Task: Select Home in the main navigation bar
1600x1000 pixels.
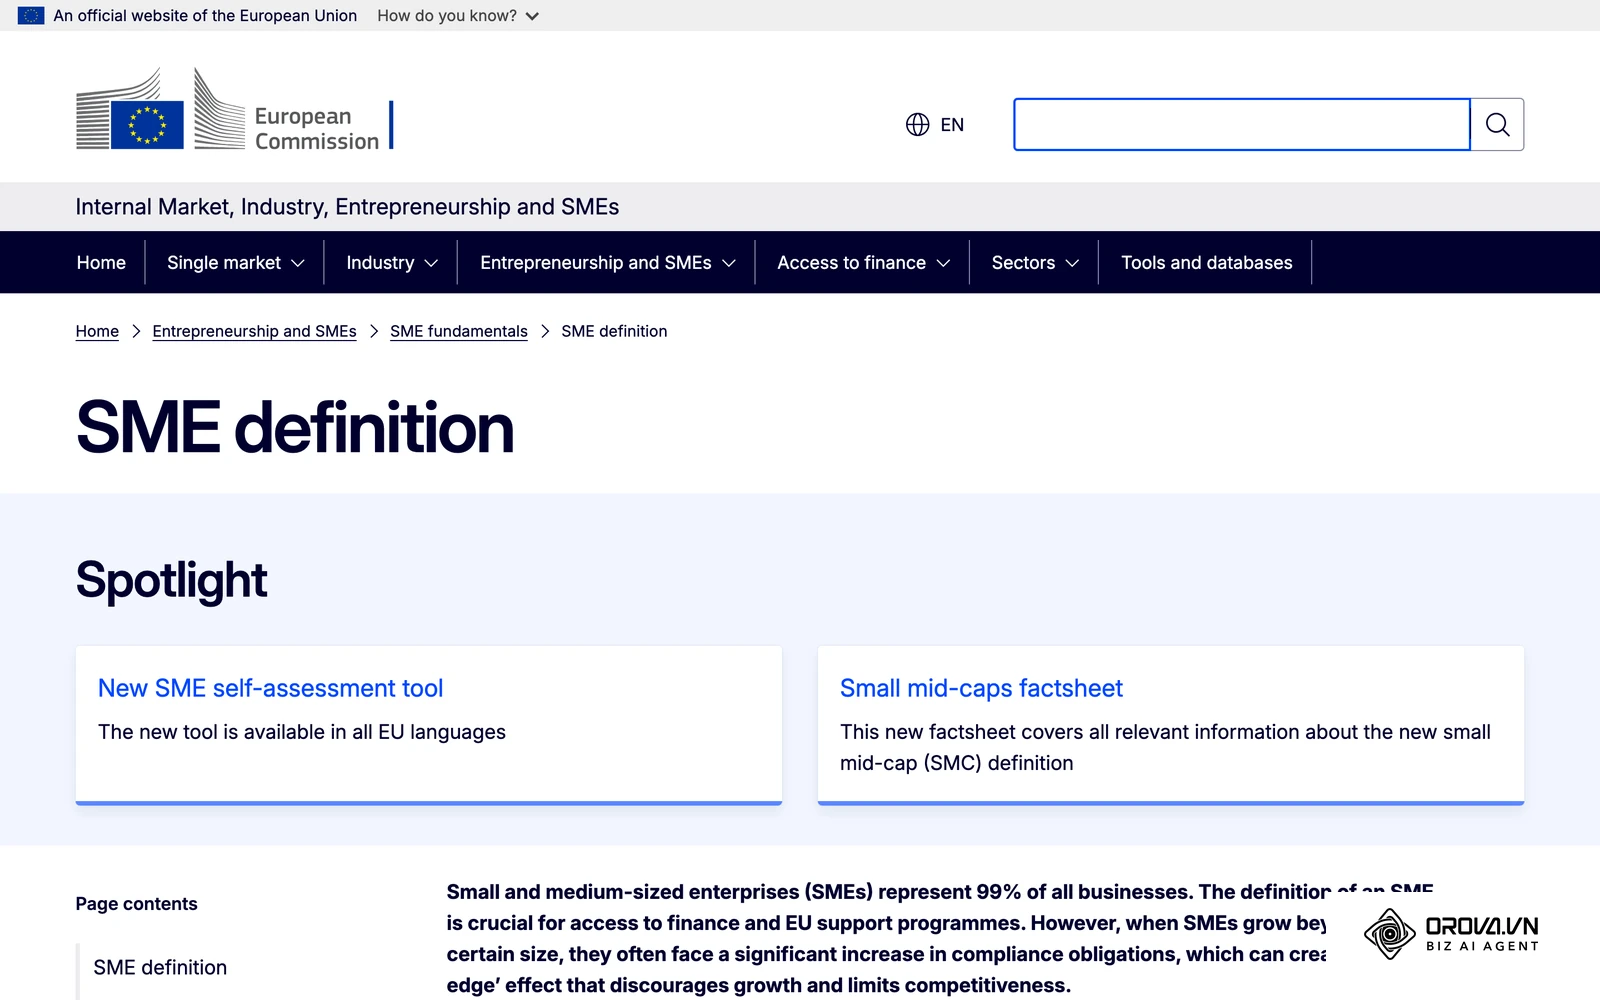Action: click(x=101, y=262)
